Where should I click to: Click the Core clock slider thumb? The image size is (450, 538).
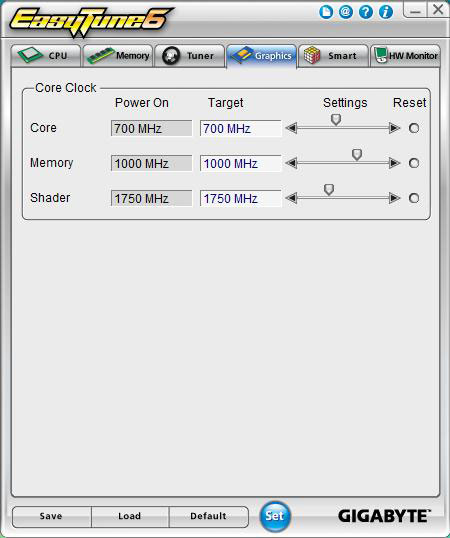coord(336,120)
